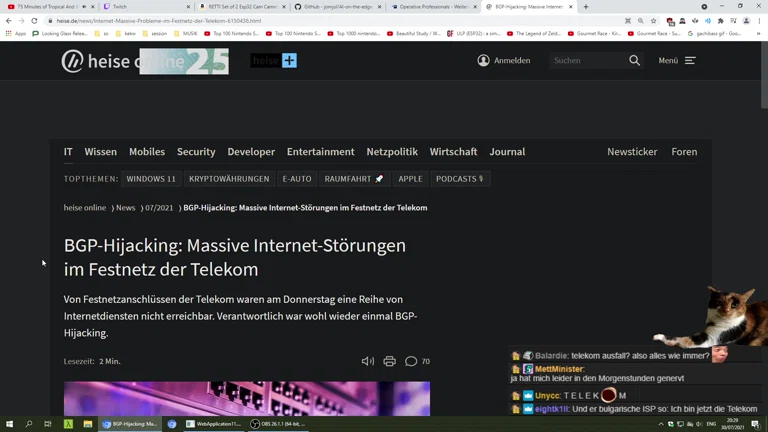
Task: Click the 07/2021 breadcrumb link
Action: (159, 208)
